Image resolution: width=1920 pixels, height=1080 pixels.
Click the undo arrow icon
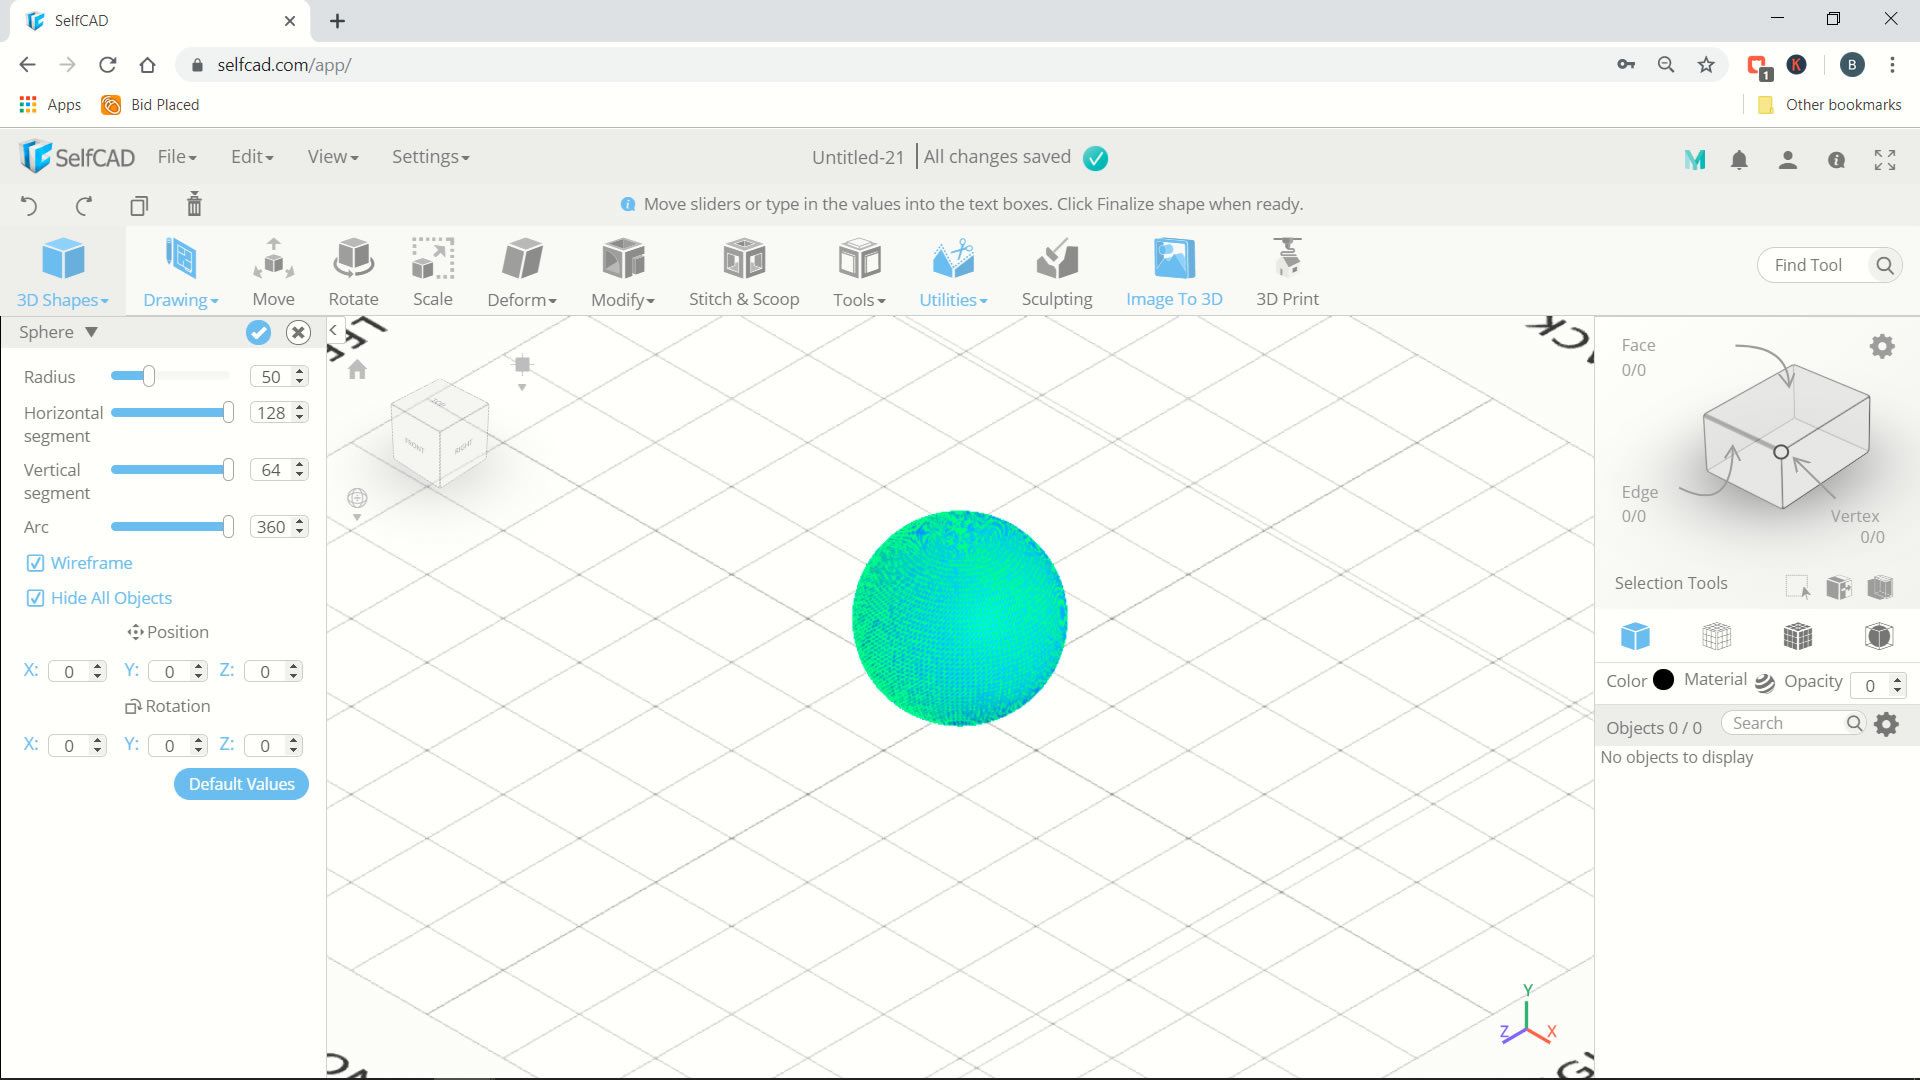click(x=29, y=206)
